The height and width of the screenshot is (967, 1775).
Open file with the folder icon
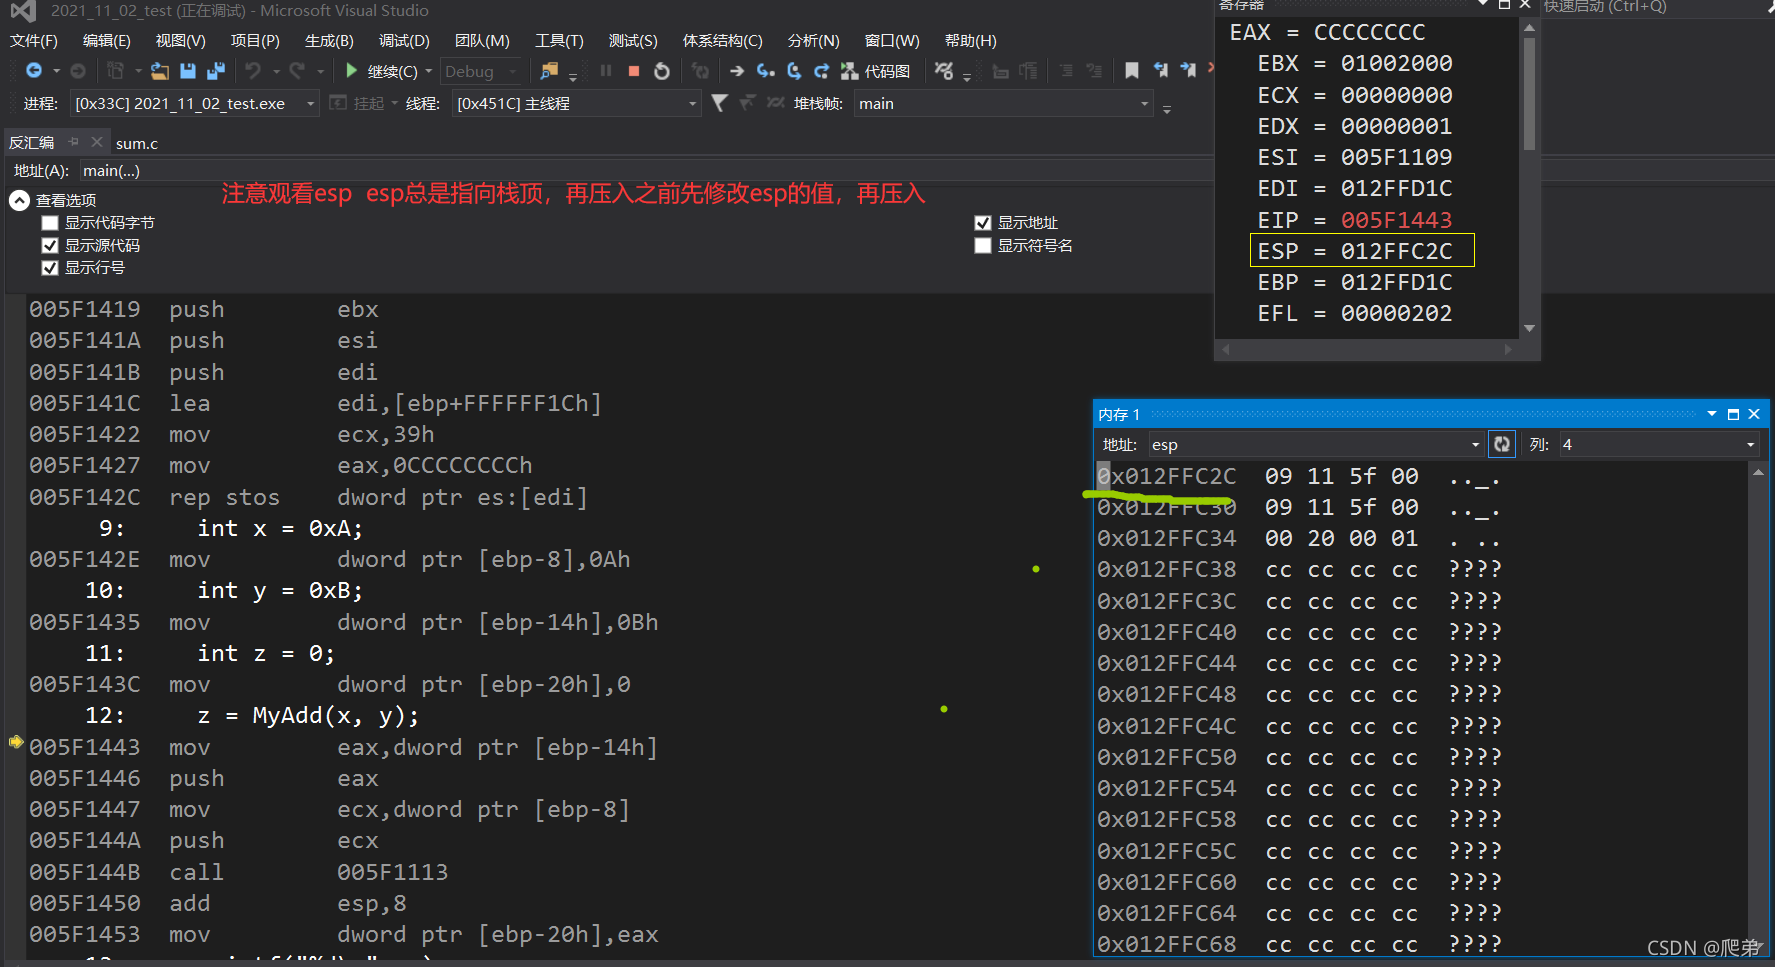click(160, 71)
